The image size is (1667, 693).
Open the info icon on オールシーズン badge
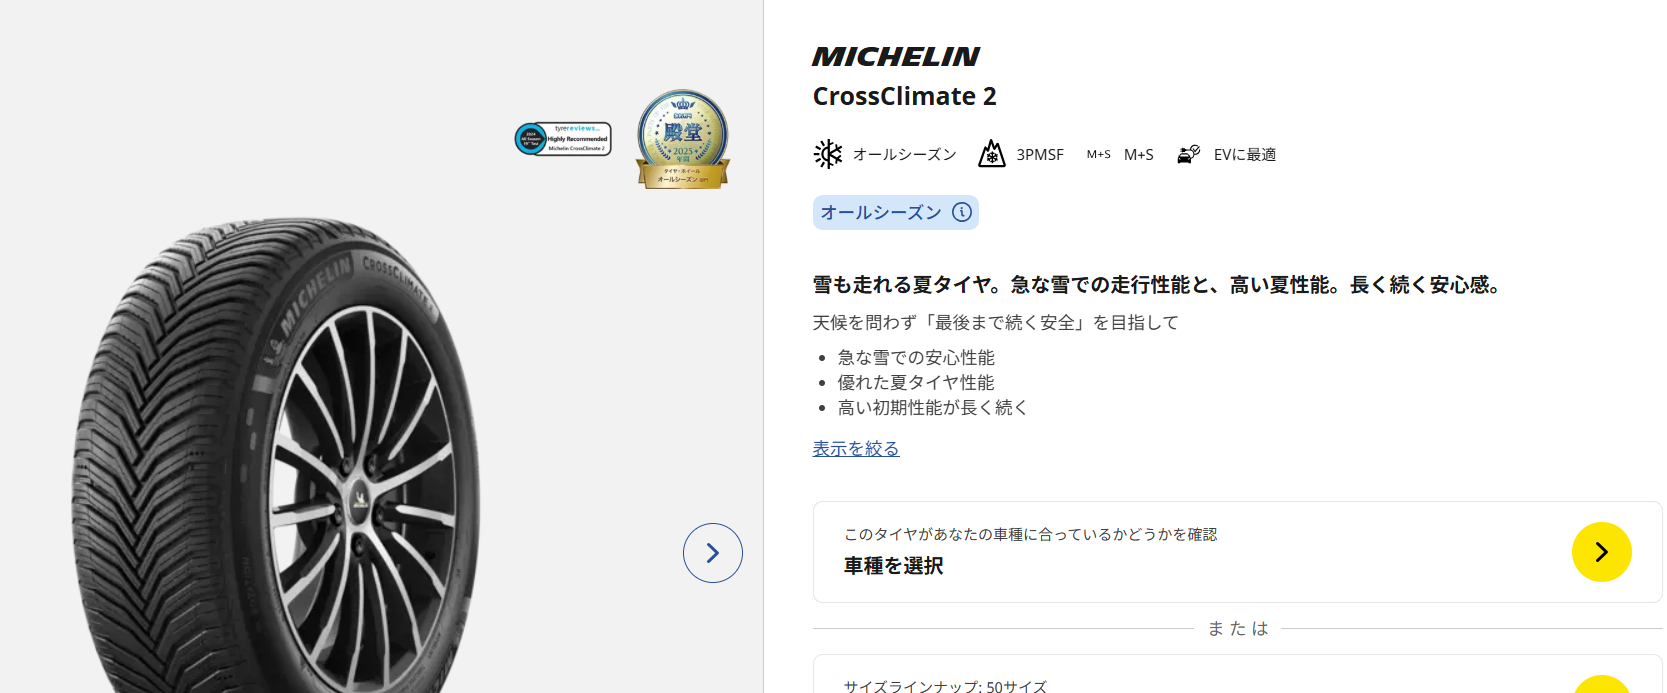coord(962,212)
